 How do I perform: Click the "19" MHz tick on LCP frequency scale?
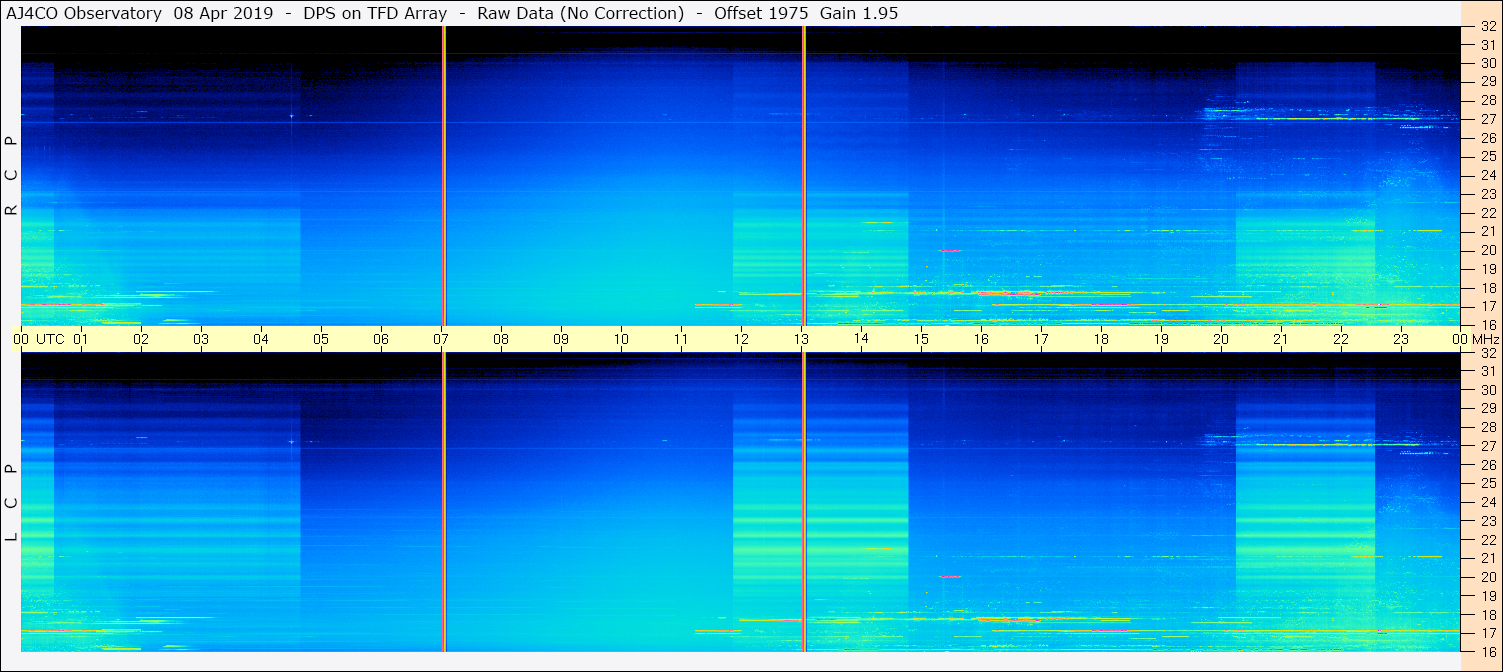coord(1488,595)
